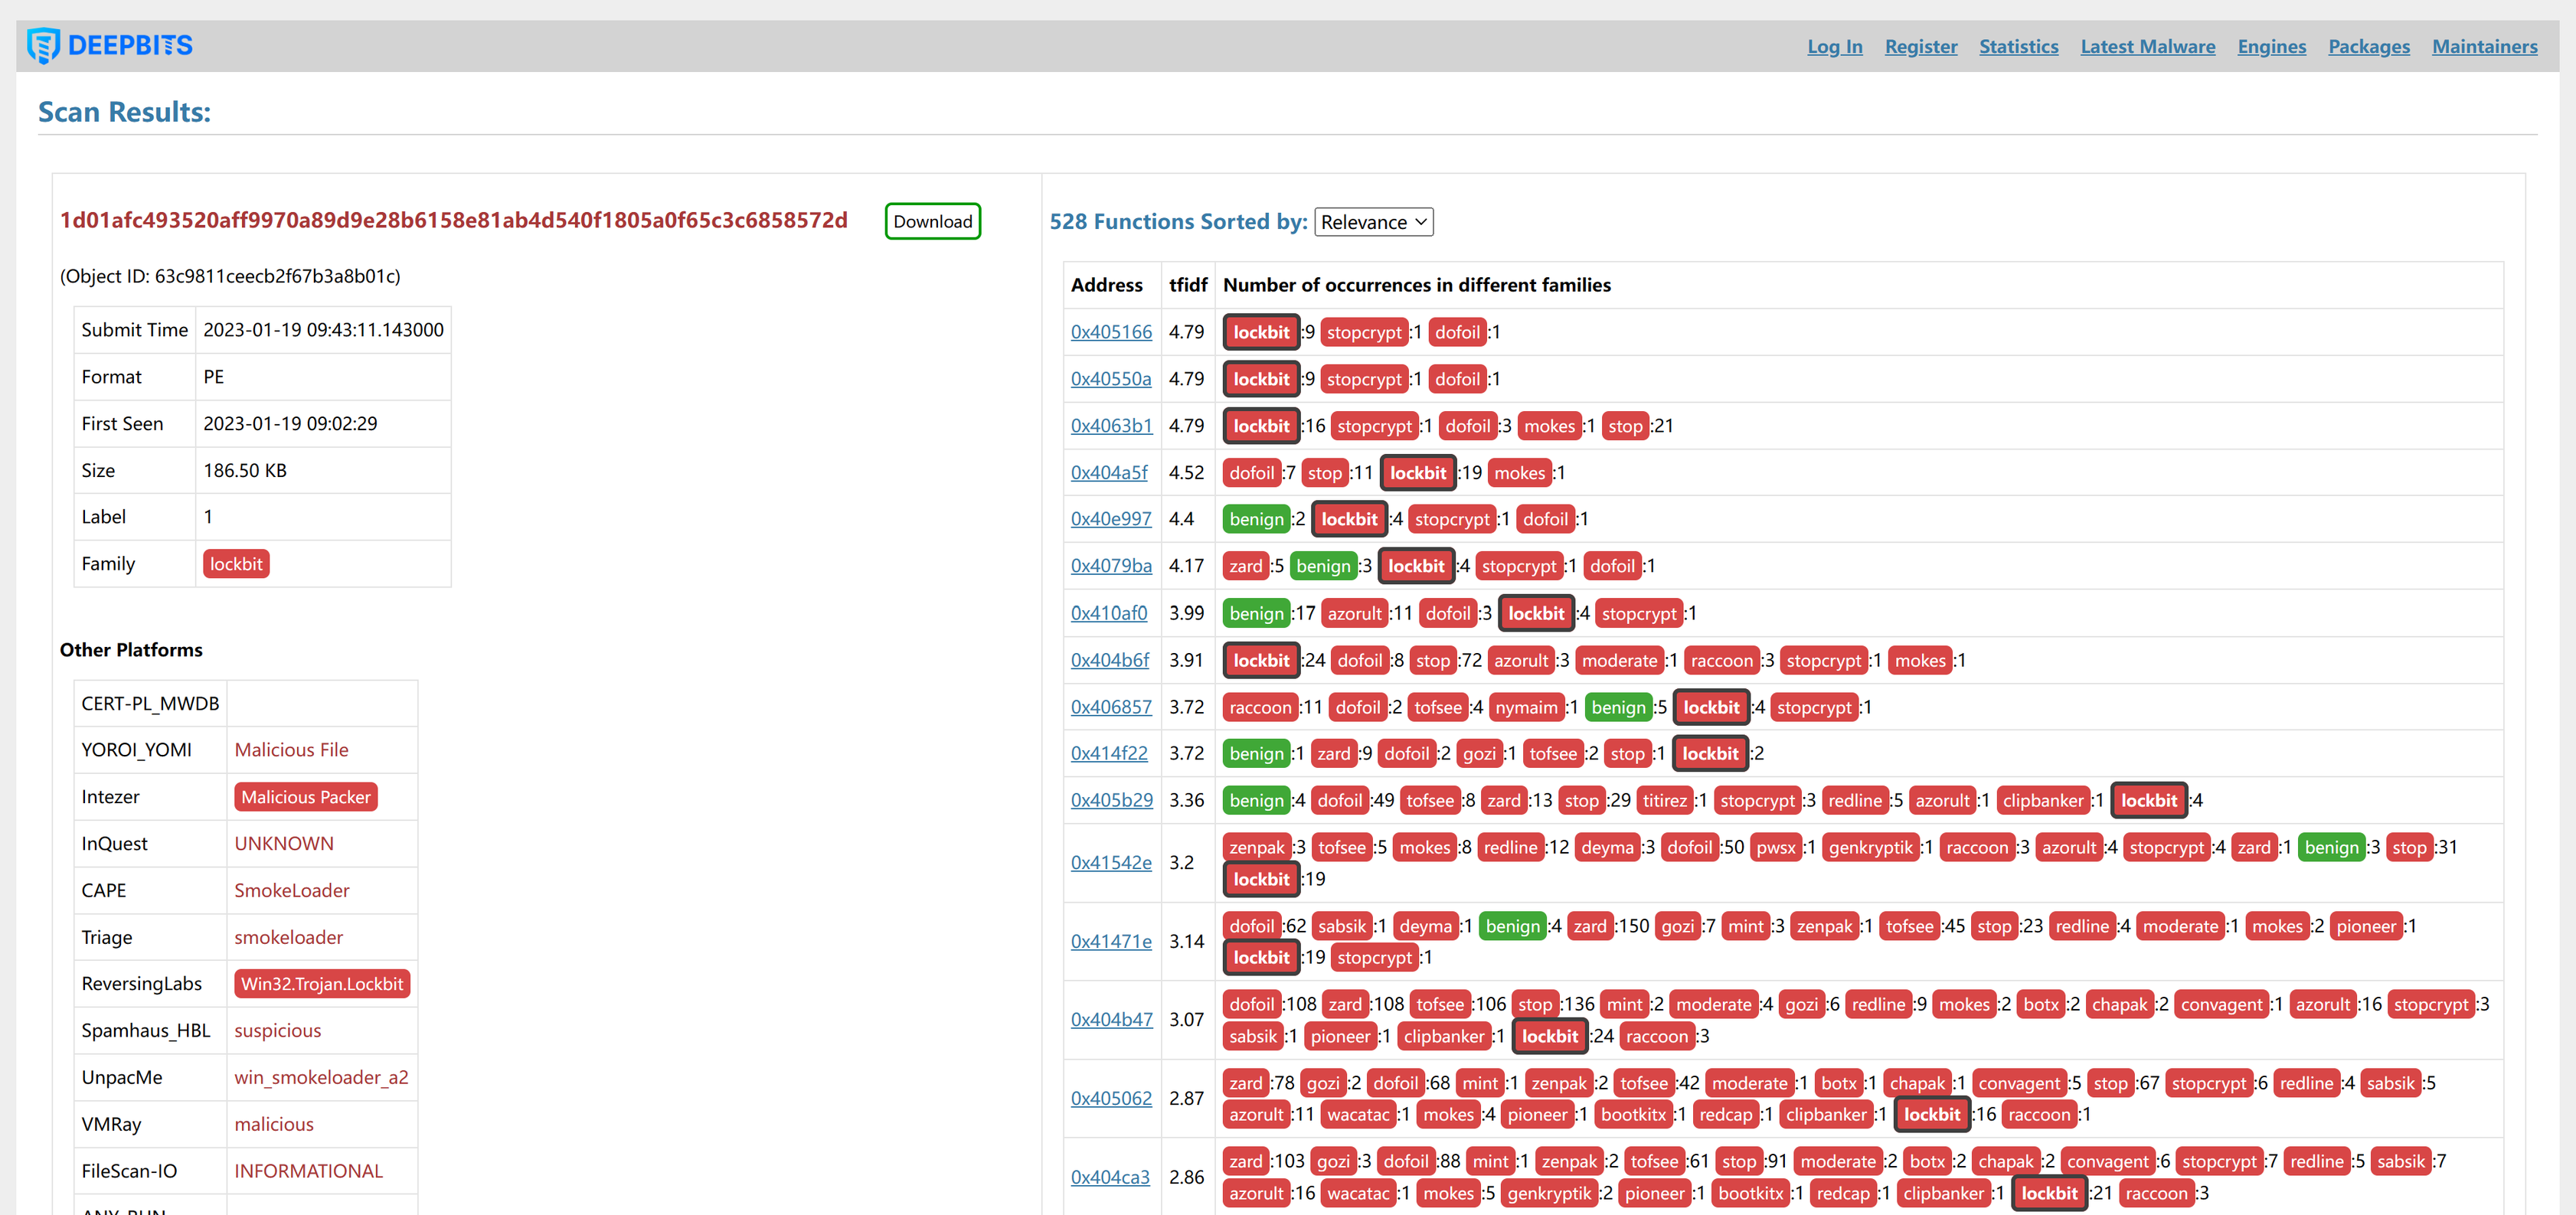Click the mokes tag in row 0x4063b1
The image size is (2576, 1215).
click(x=1549, y=426)
